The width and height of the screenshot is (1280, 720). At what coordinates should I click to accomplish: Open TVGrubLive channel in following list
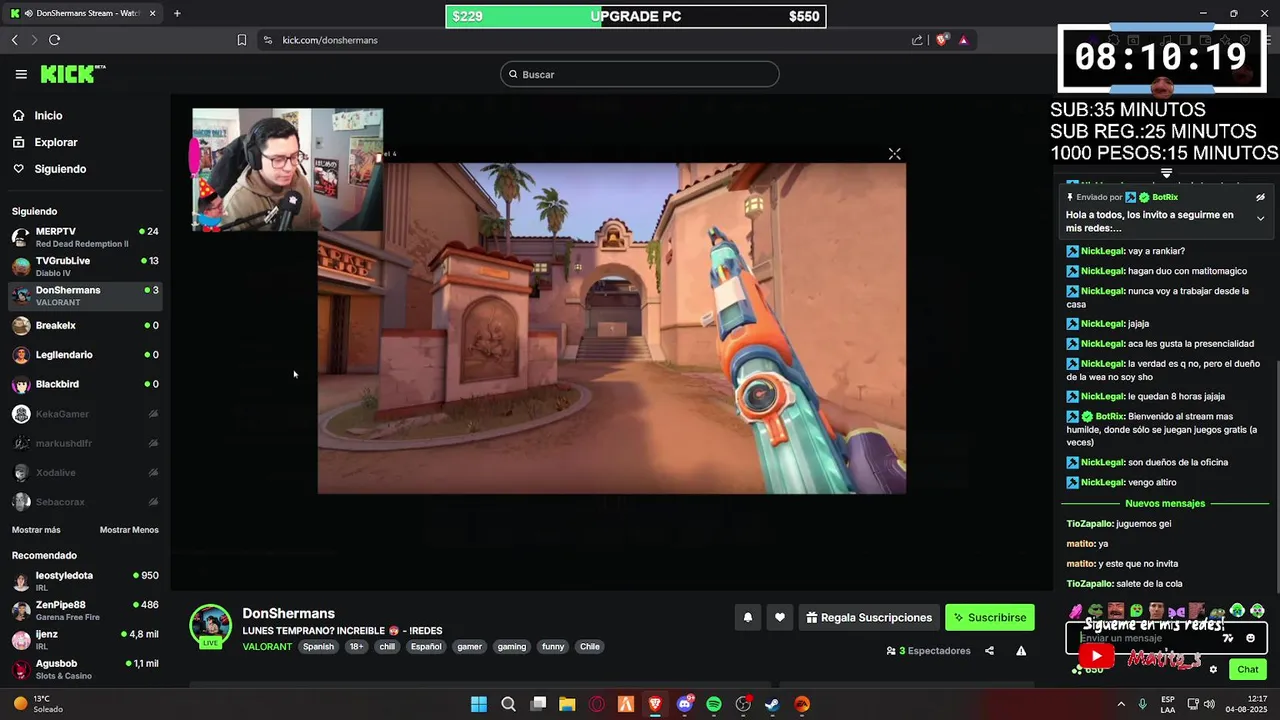[85, 266]
